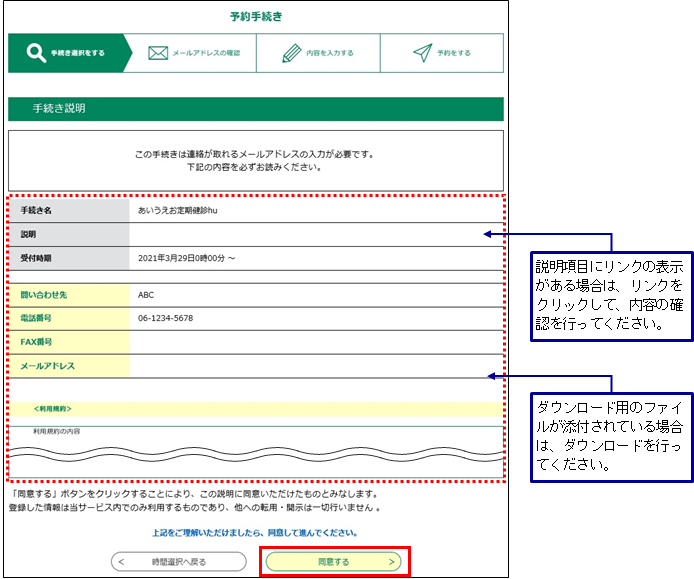Click the procedure name あいうえお定期健診hu
This screenshot has width=694, height=579.
coord(180,211)
